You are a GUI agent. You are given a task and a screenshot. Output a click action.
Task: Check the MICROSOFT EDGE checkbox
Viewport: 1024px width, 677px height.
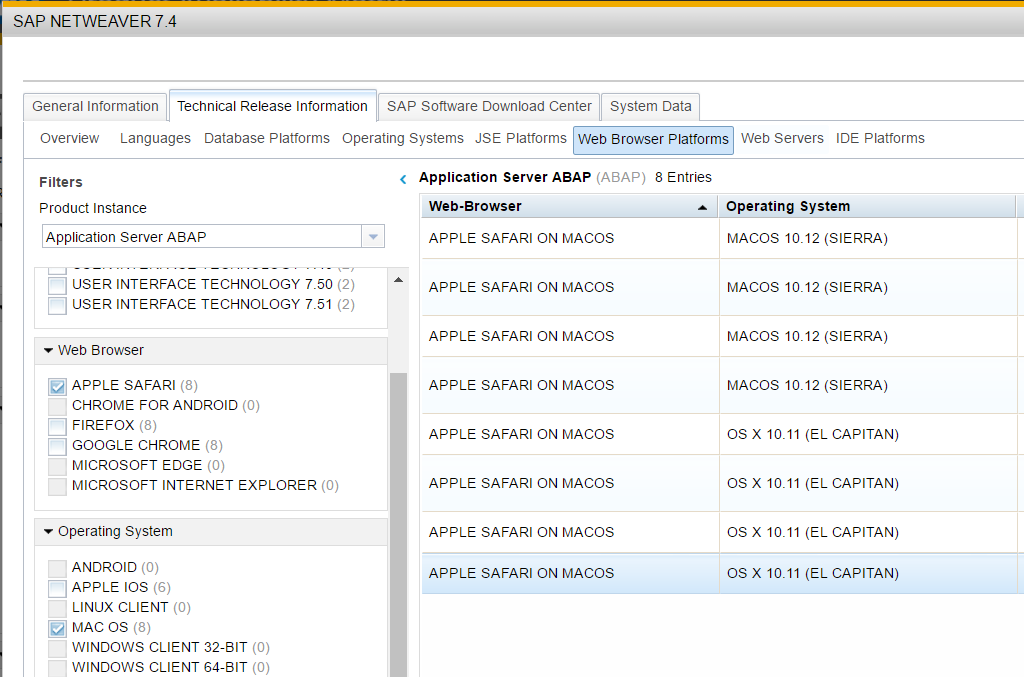57,466
